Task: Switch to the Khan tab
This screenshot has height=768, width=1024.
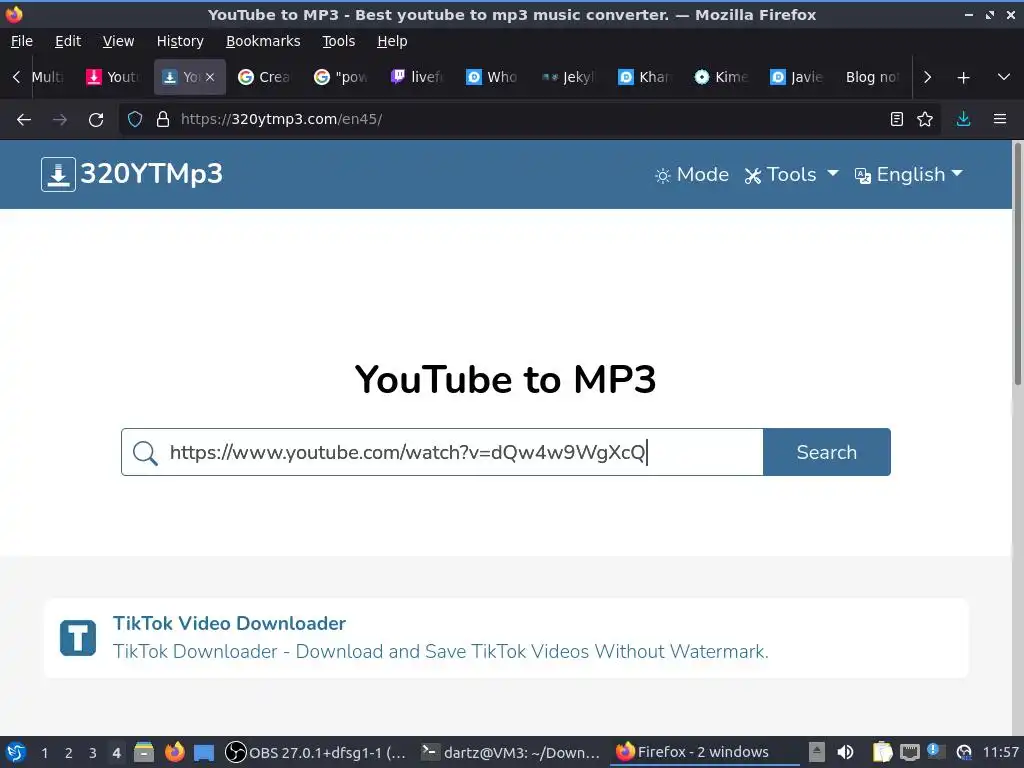Action: [645, 77]
